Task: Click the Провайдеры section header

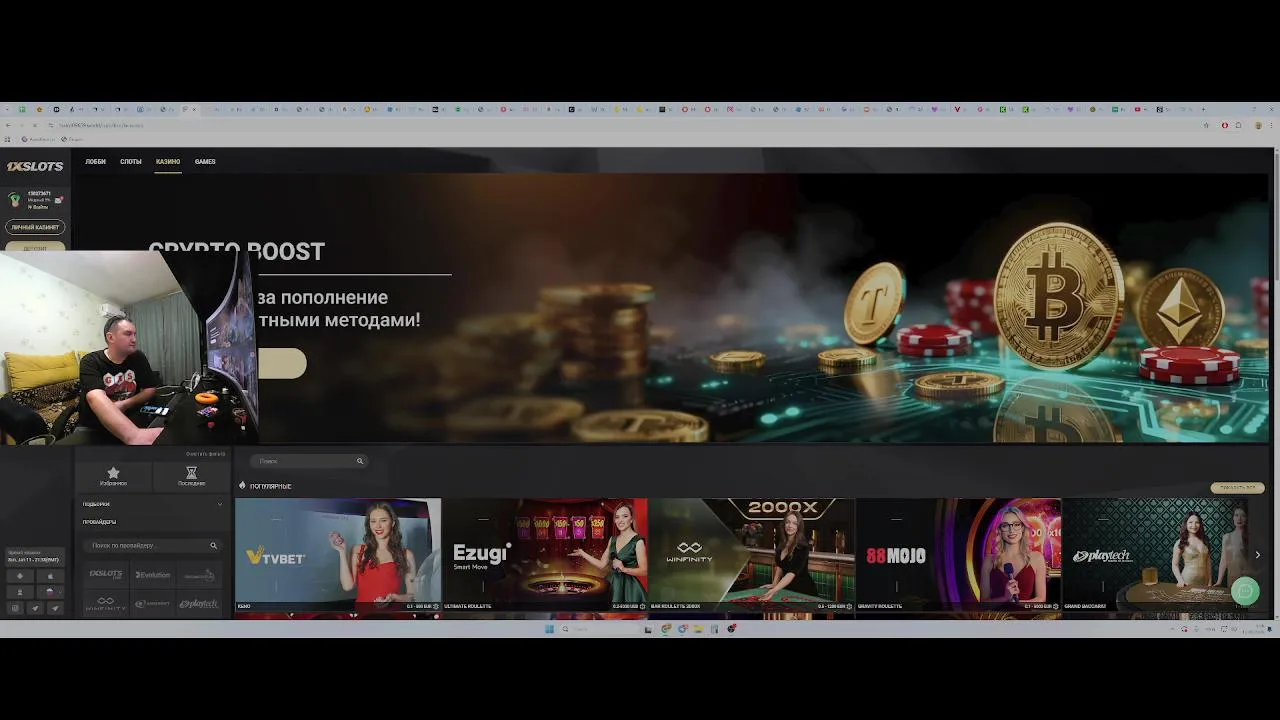Action: 99,522
